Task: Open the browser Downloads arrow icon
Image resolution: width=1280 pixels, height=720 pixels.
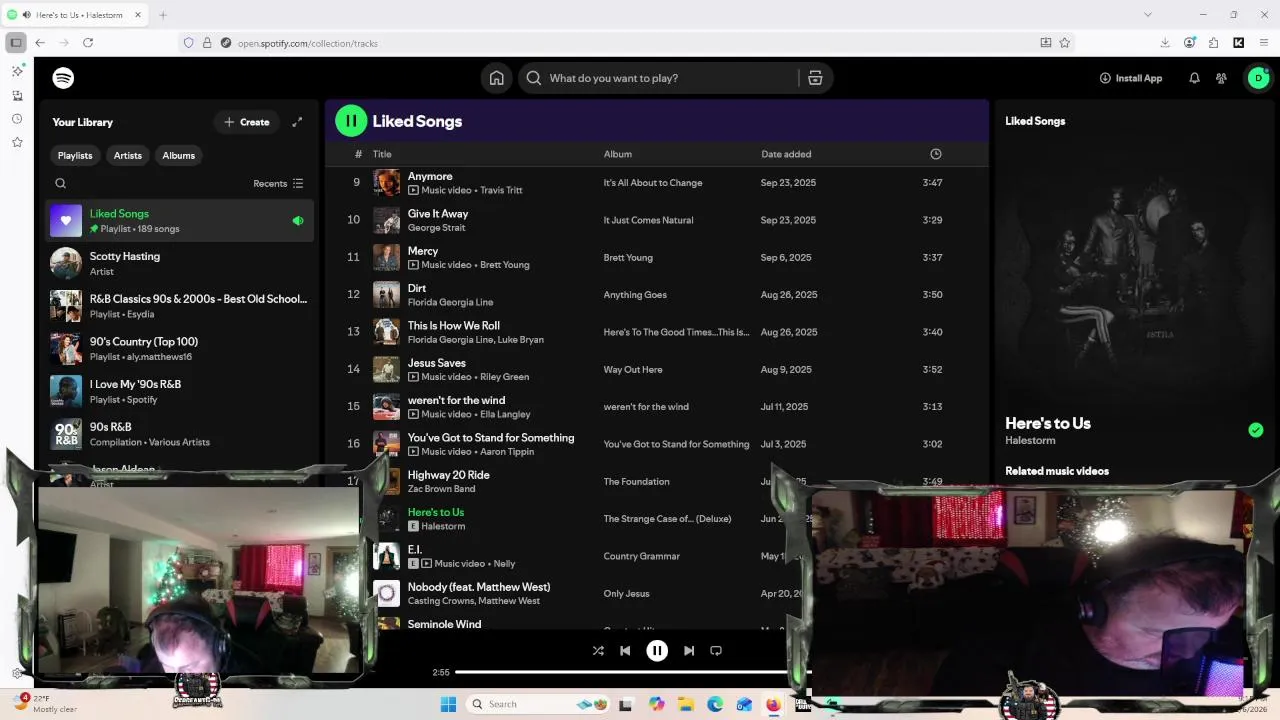Action: (1165, 43)
